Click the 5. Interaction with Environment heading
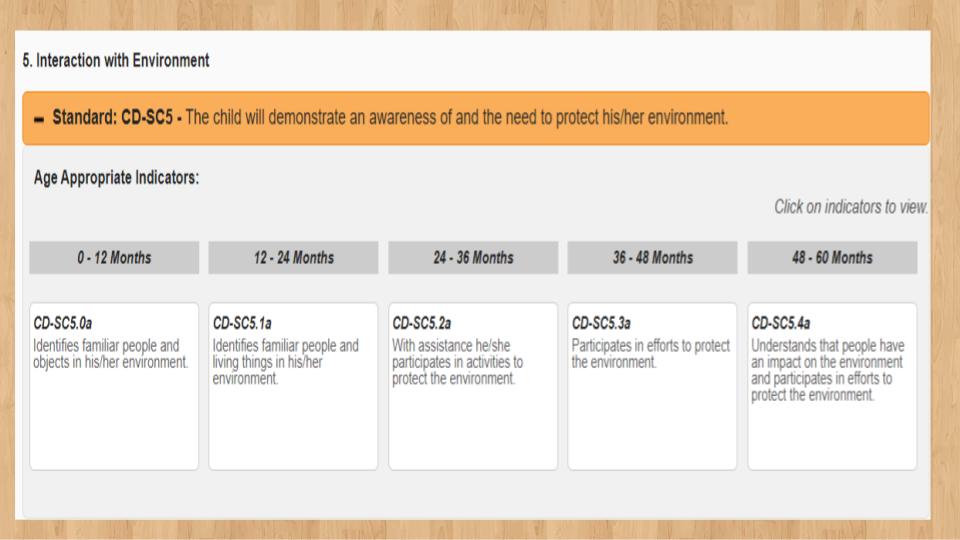This screenshot has height=540, width=960. [x=116, y=61]
